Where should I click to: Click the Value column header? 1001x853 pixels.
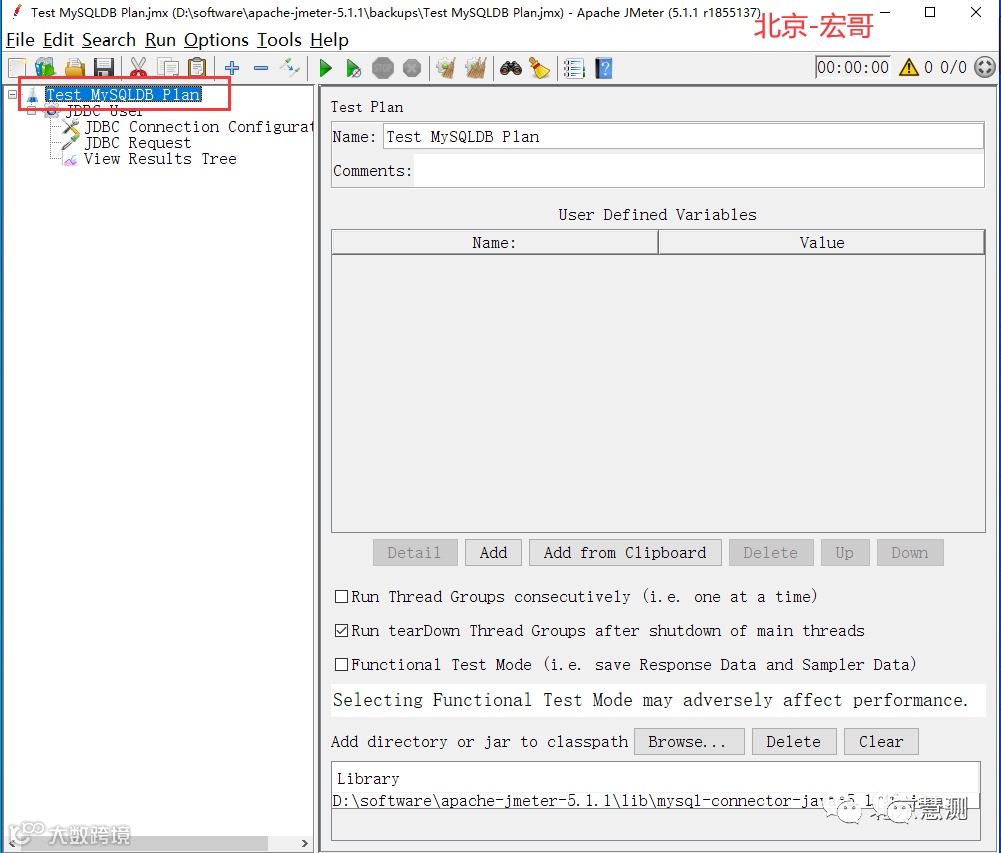coord(822,243)
